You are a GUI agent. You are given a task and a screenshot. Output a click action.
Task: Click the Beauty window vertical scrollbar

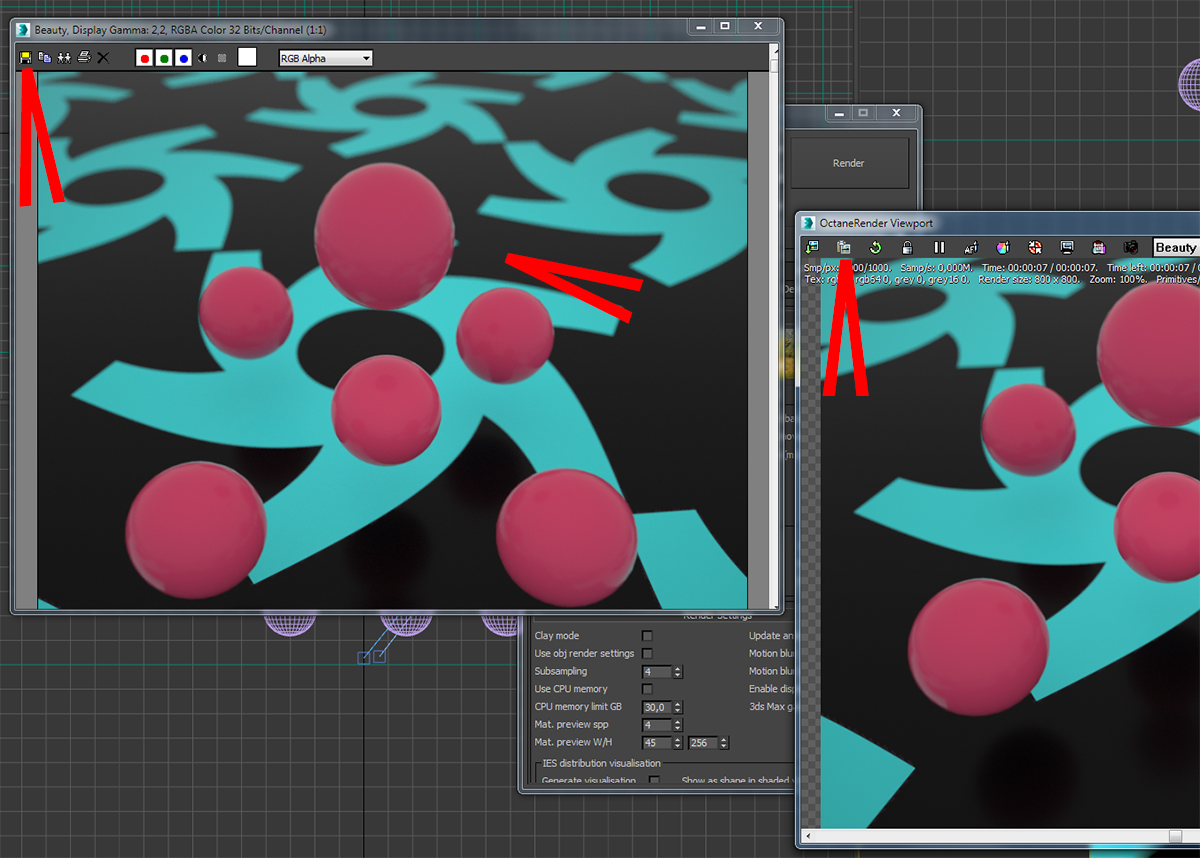774,325
